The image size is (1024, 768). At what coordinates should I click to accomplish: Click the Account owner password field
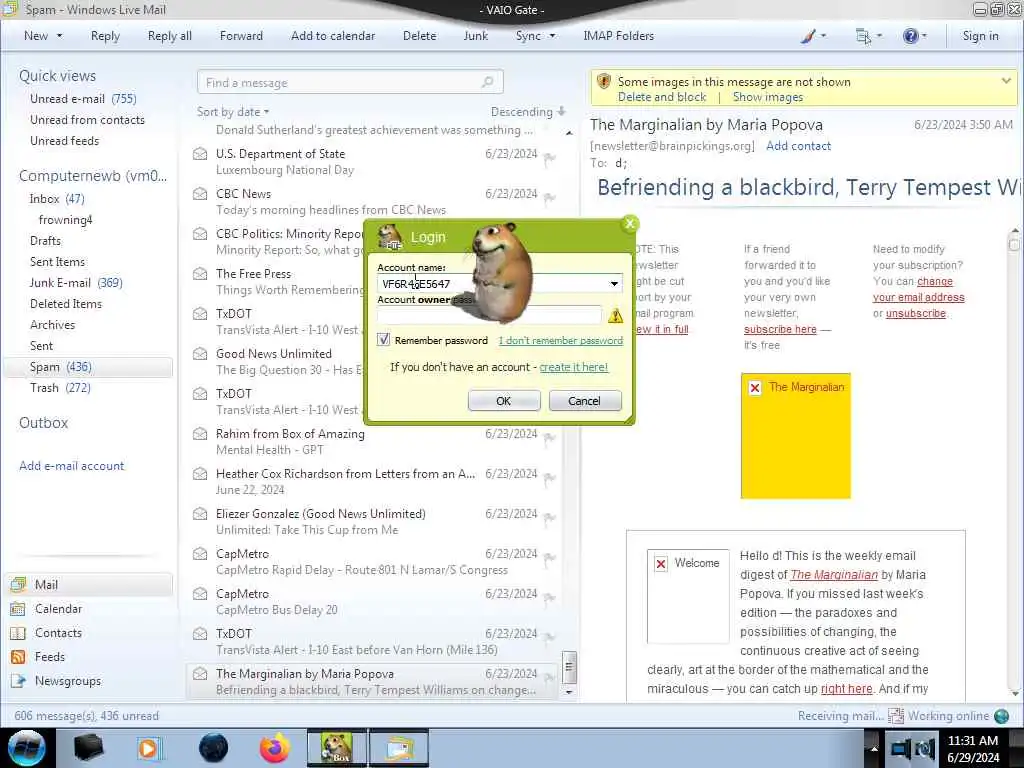[x=489, y=315]
